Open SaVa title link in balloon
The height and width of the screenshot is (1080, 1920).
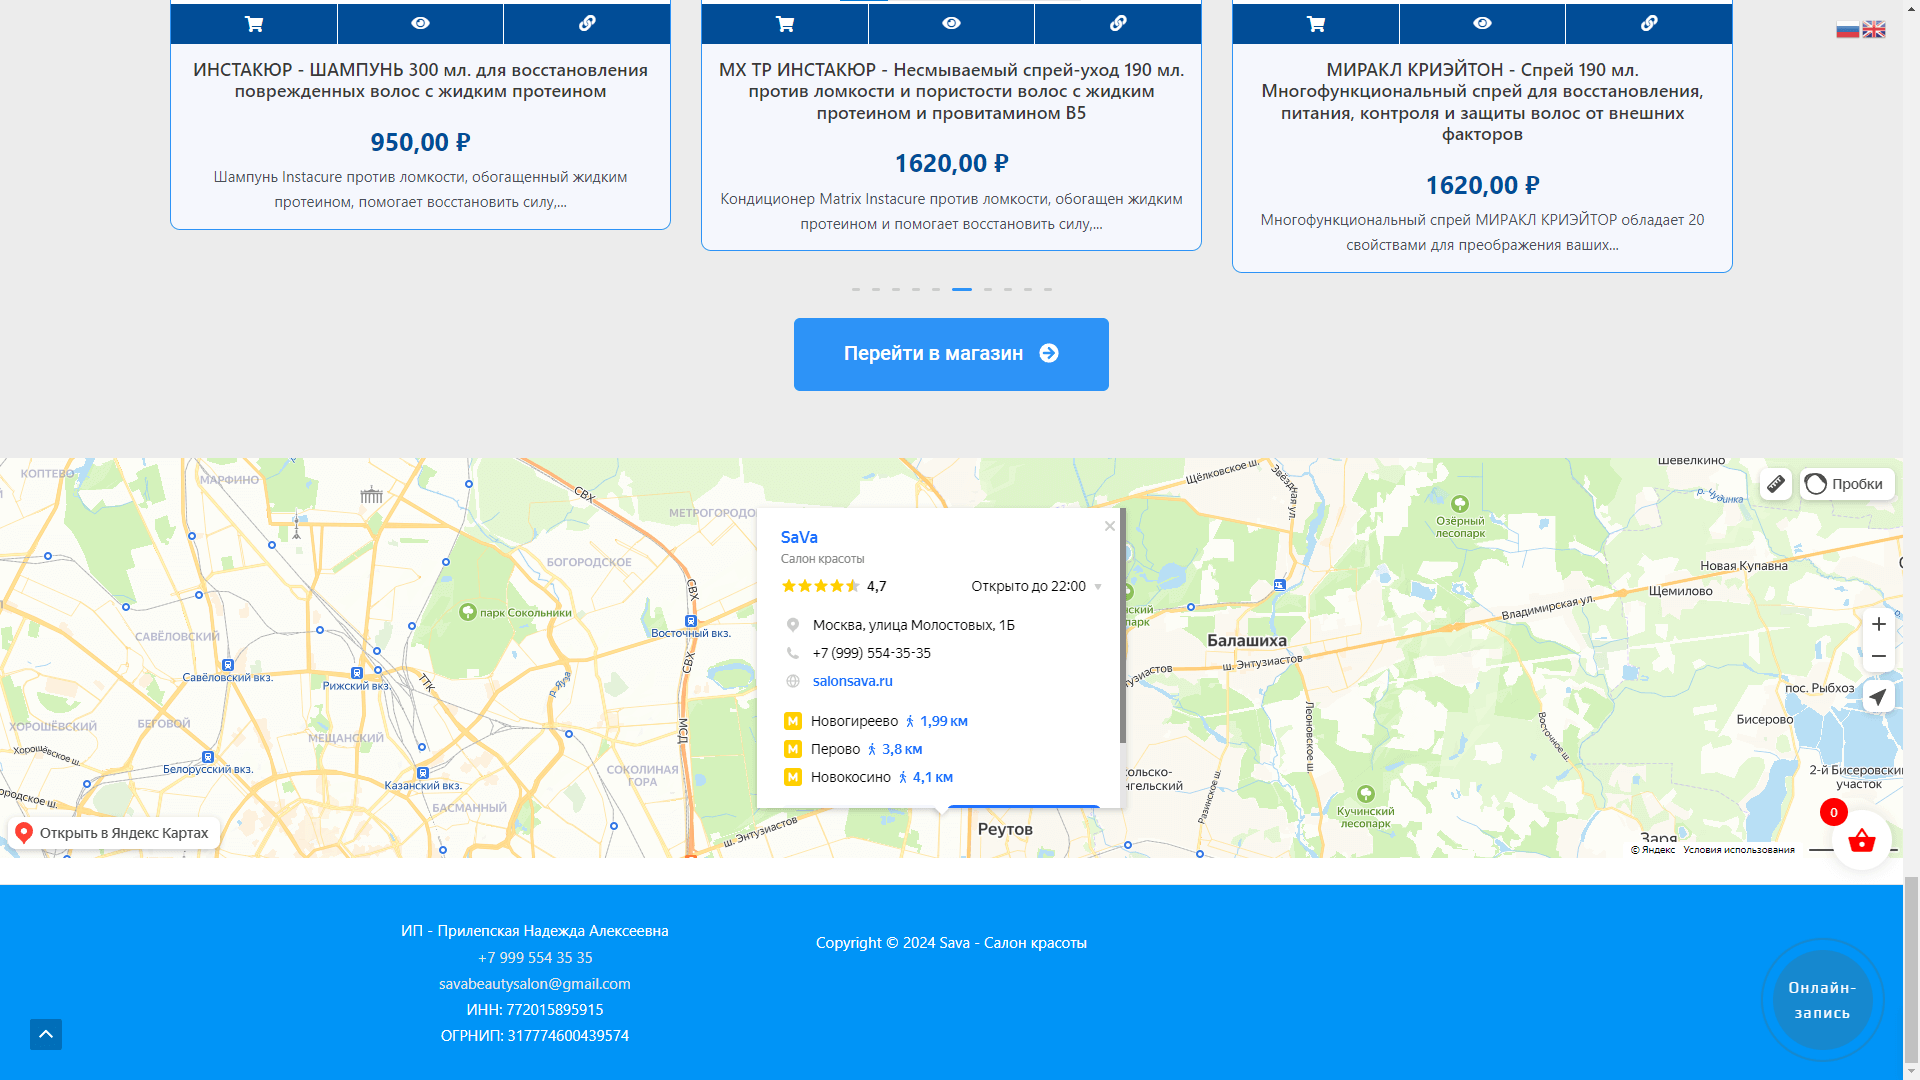coord(799,537)
